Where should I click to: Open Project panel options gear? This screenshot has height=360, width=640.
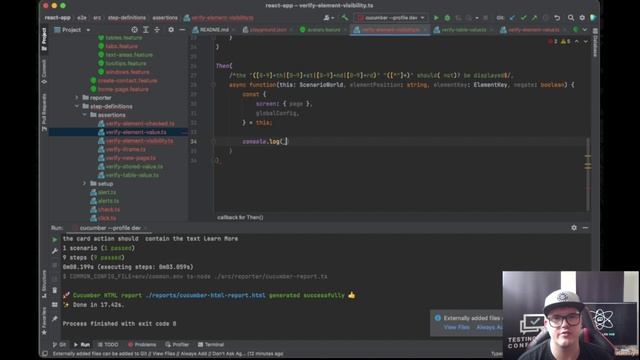pyautogui.click(x=171, y=30)
